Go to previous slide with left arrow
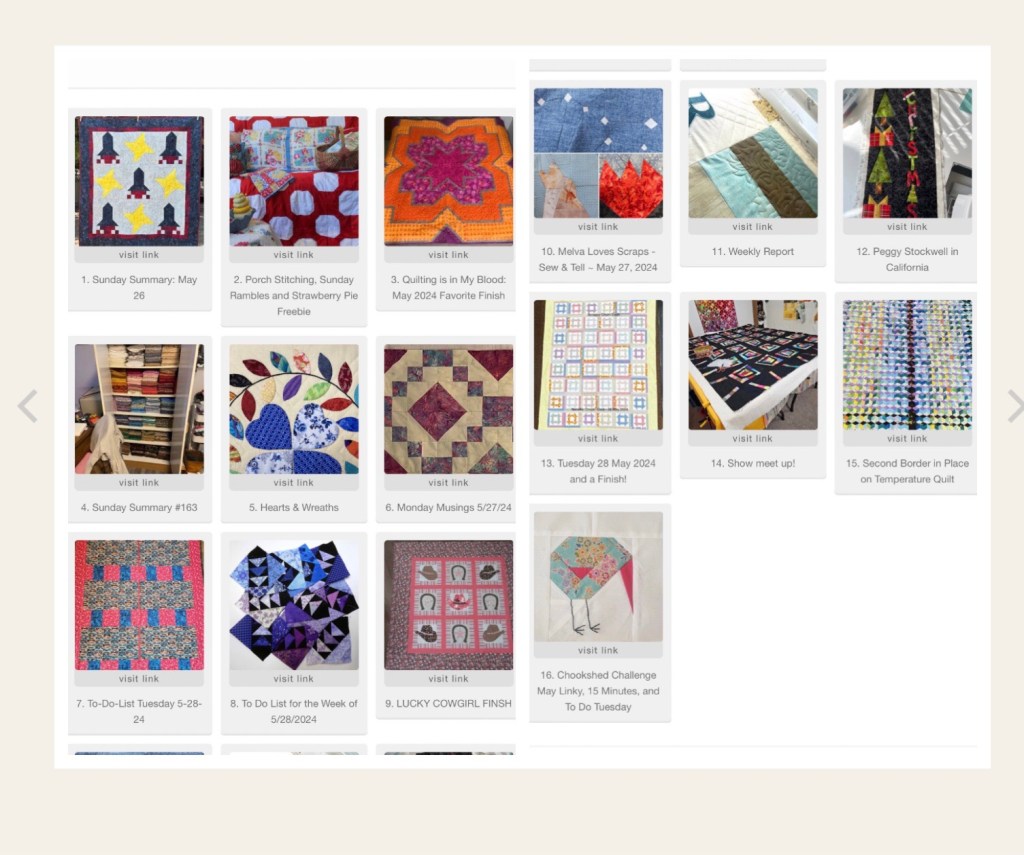The width and height of the screenshot is (1024, 855). [27, 406]
